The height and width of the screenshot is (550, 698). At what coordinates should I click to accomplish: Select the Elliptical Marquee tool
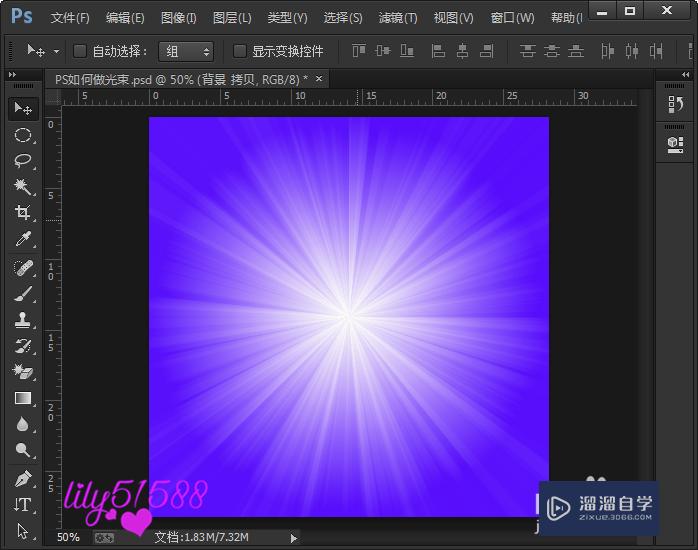[x=23, y=135]
